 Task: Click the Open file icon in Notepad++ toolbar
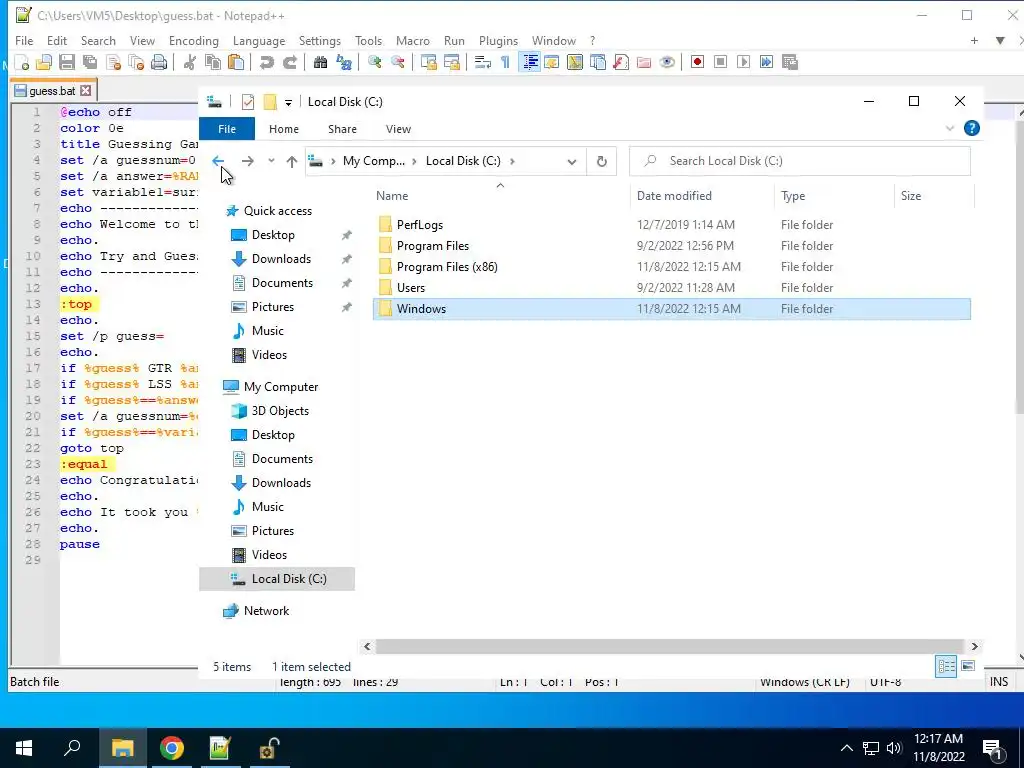(44, 62)
